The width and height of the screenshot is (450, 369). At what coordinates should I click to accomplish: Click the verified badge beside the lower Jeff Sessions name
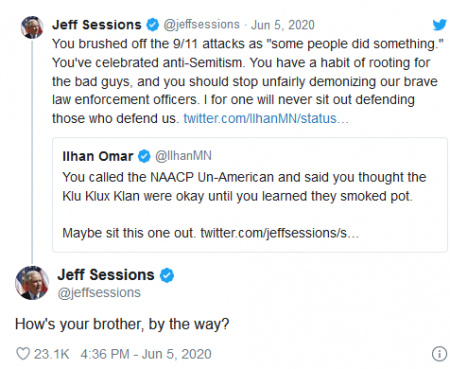point(167,275)
